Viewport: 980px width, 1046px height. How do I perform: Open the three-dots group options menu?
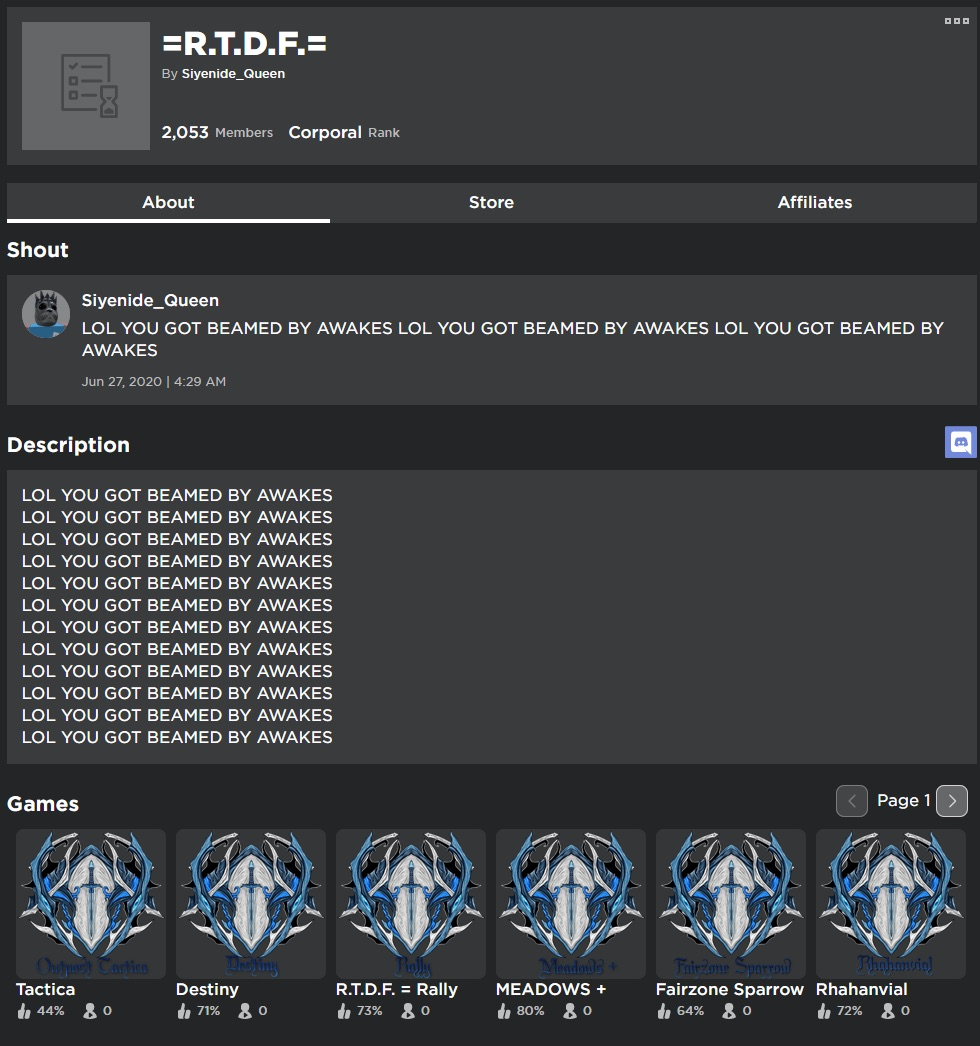coord(956,21)
